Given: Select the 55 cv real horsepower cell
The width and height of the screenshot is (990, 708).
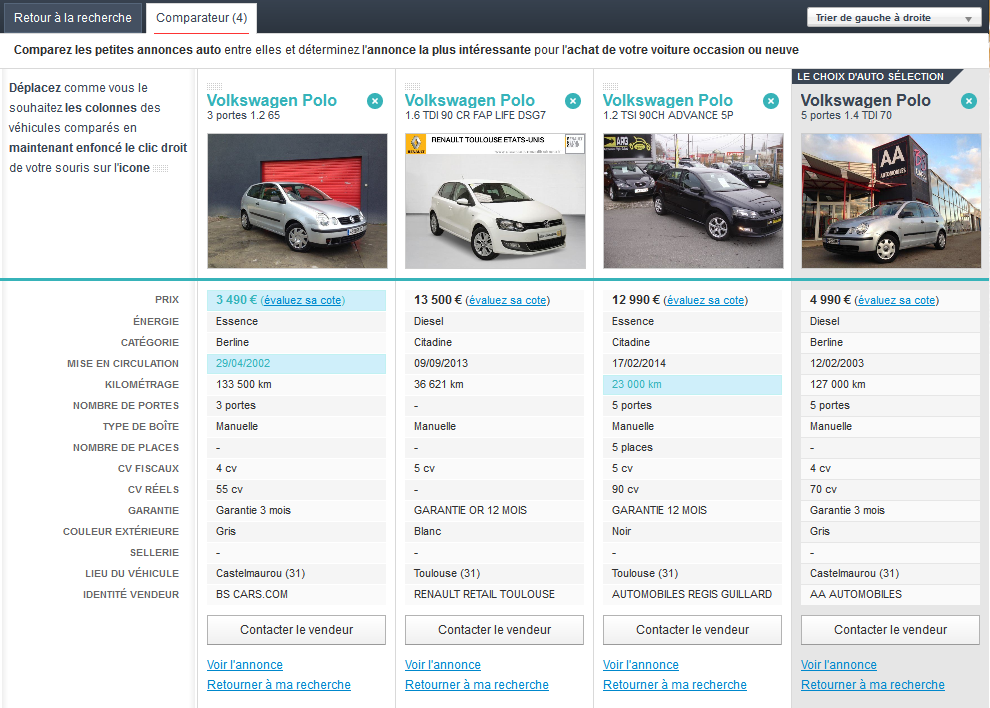Looking at the screenshot, I should tap(297, 489).
